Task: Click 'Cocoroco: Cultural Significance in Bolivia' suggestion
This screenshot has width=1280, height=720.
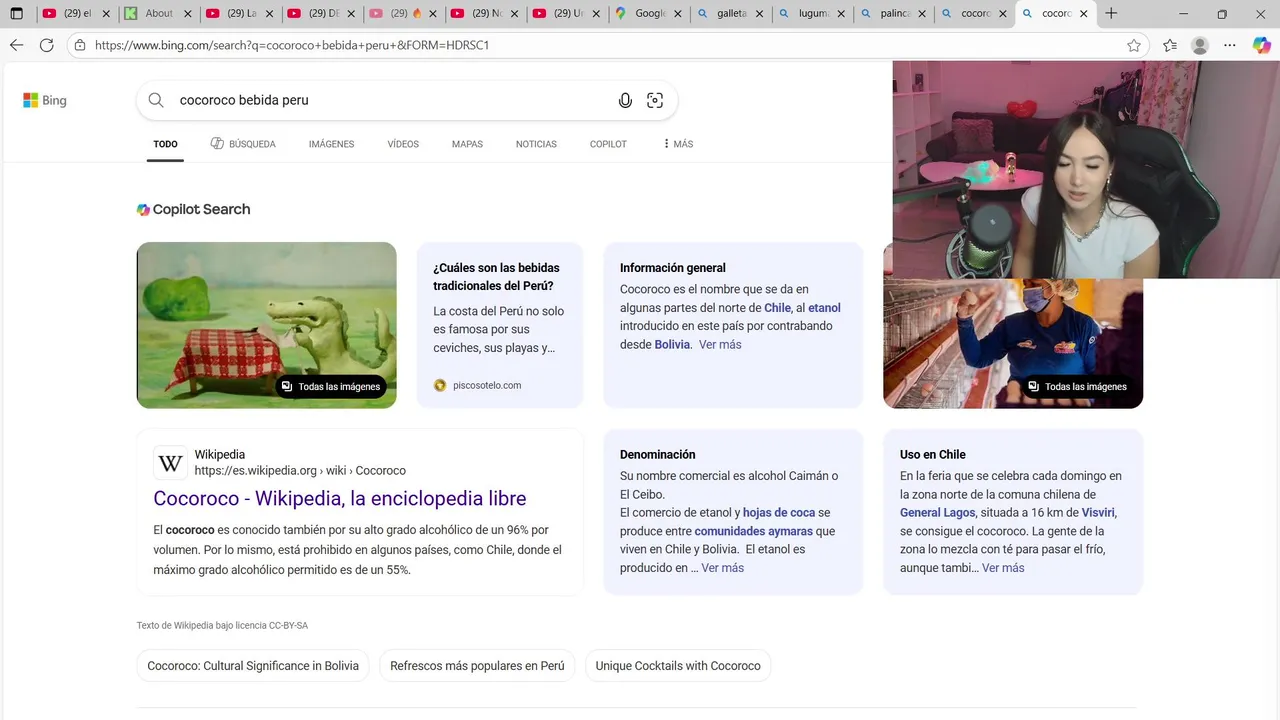Action: point(253,666)
